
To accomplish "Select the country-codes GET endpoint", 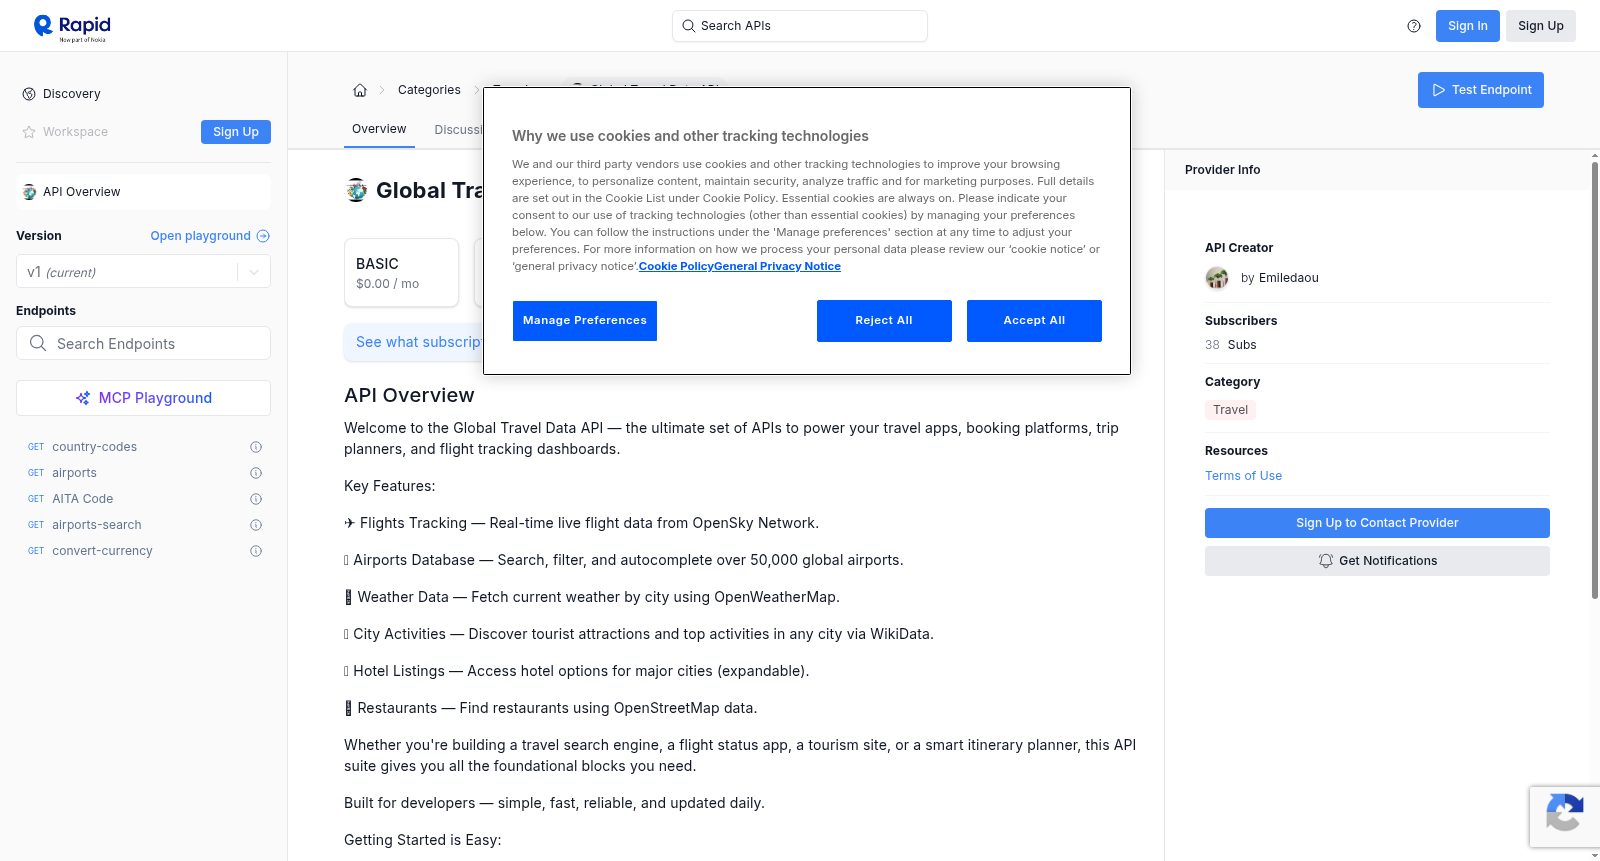I will (94, 447).
